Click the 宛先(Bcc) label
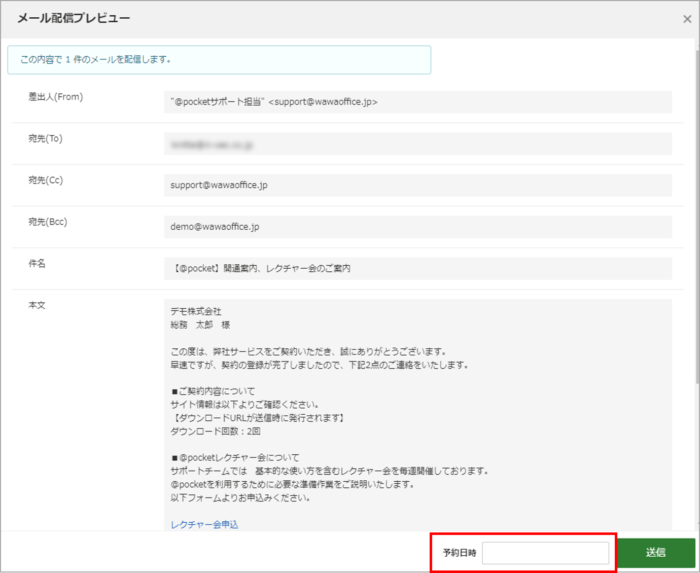Screen dimensions: 700x573 coord(48,222)
